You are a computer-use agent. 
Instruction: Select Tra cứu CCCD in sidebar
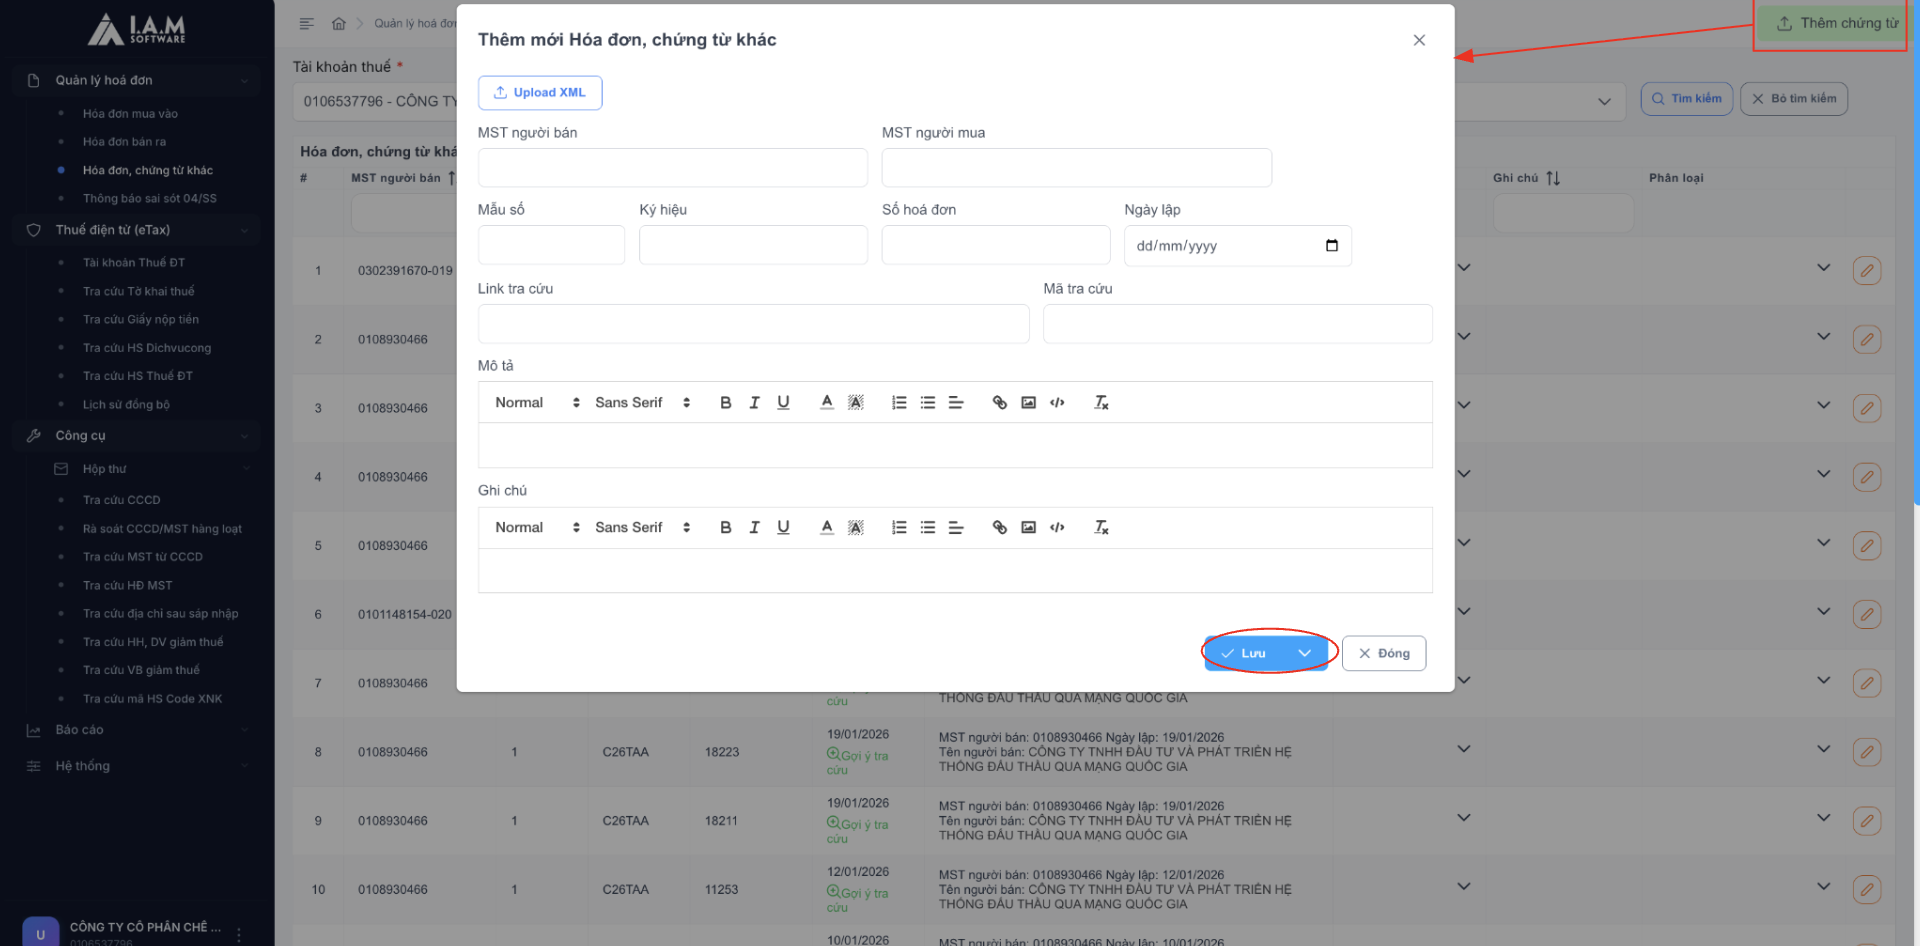coord(121,500)
